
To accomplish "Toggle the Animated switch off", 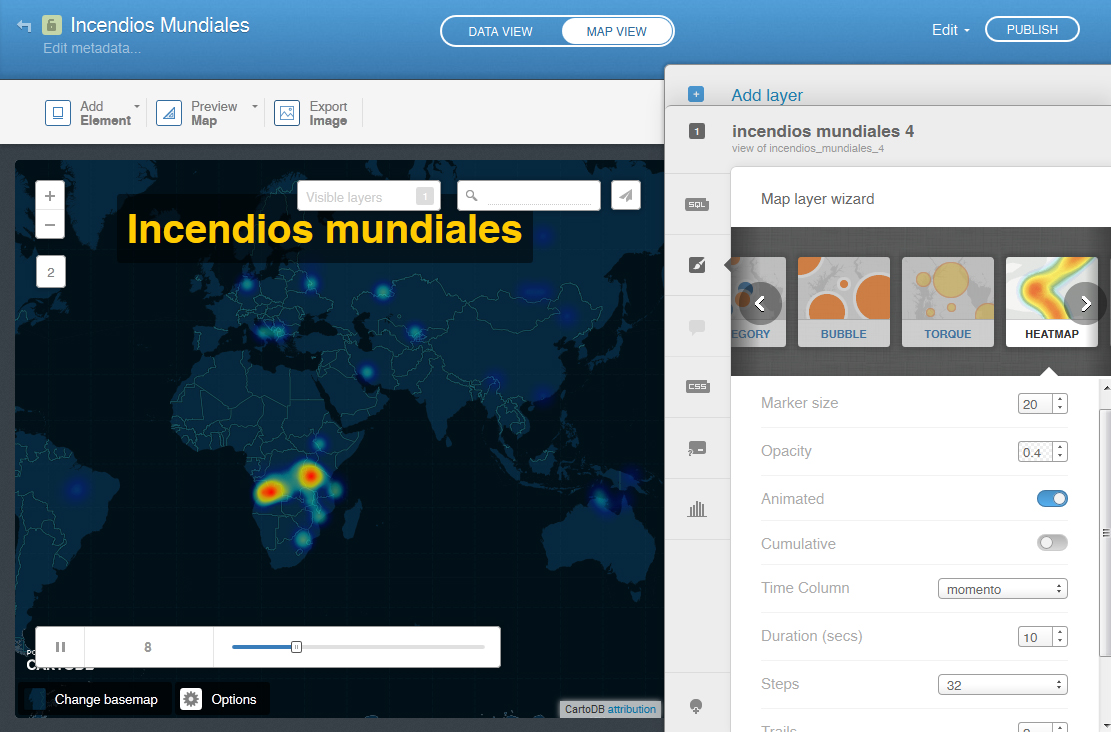I will (x=1052, y=499).
